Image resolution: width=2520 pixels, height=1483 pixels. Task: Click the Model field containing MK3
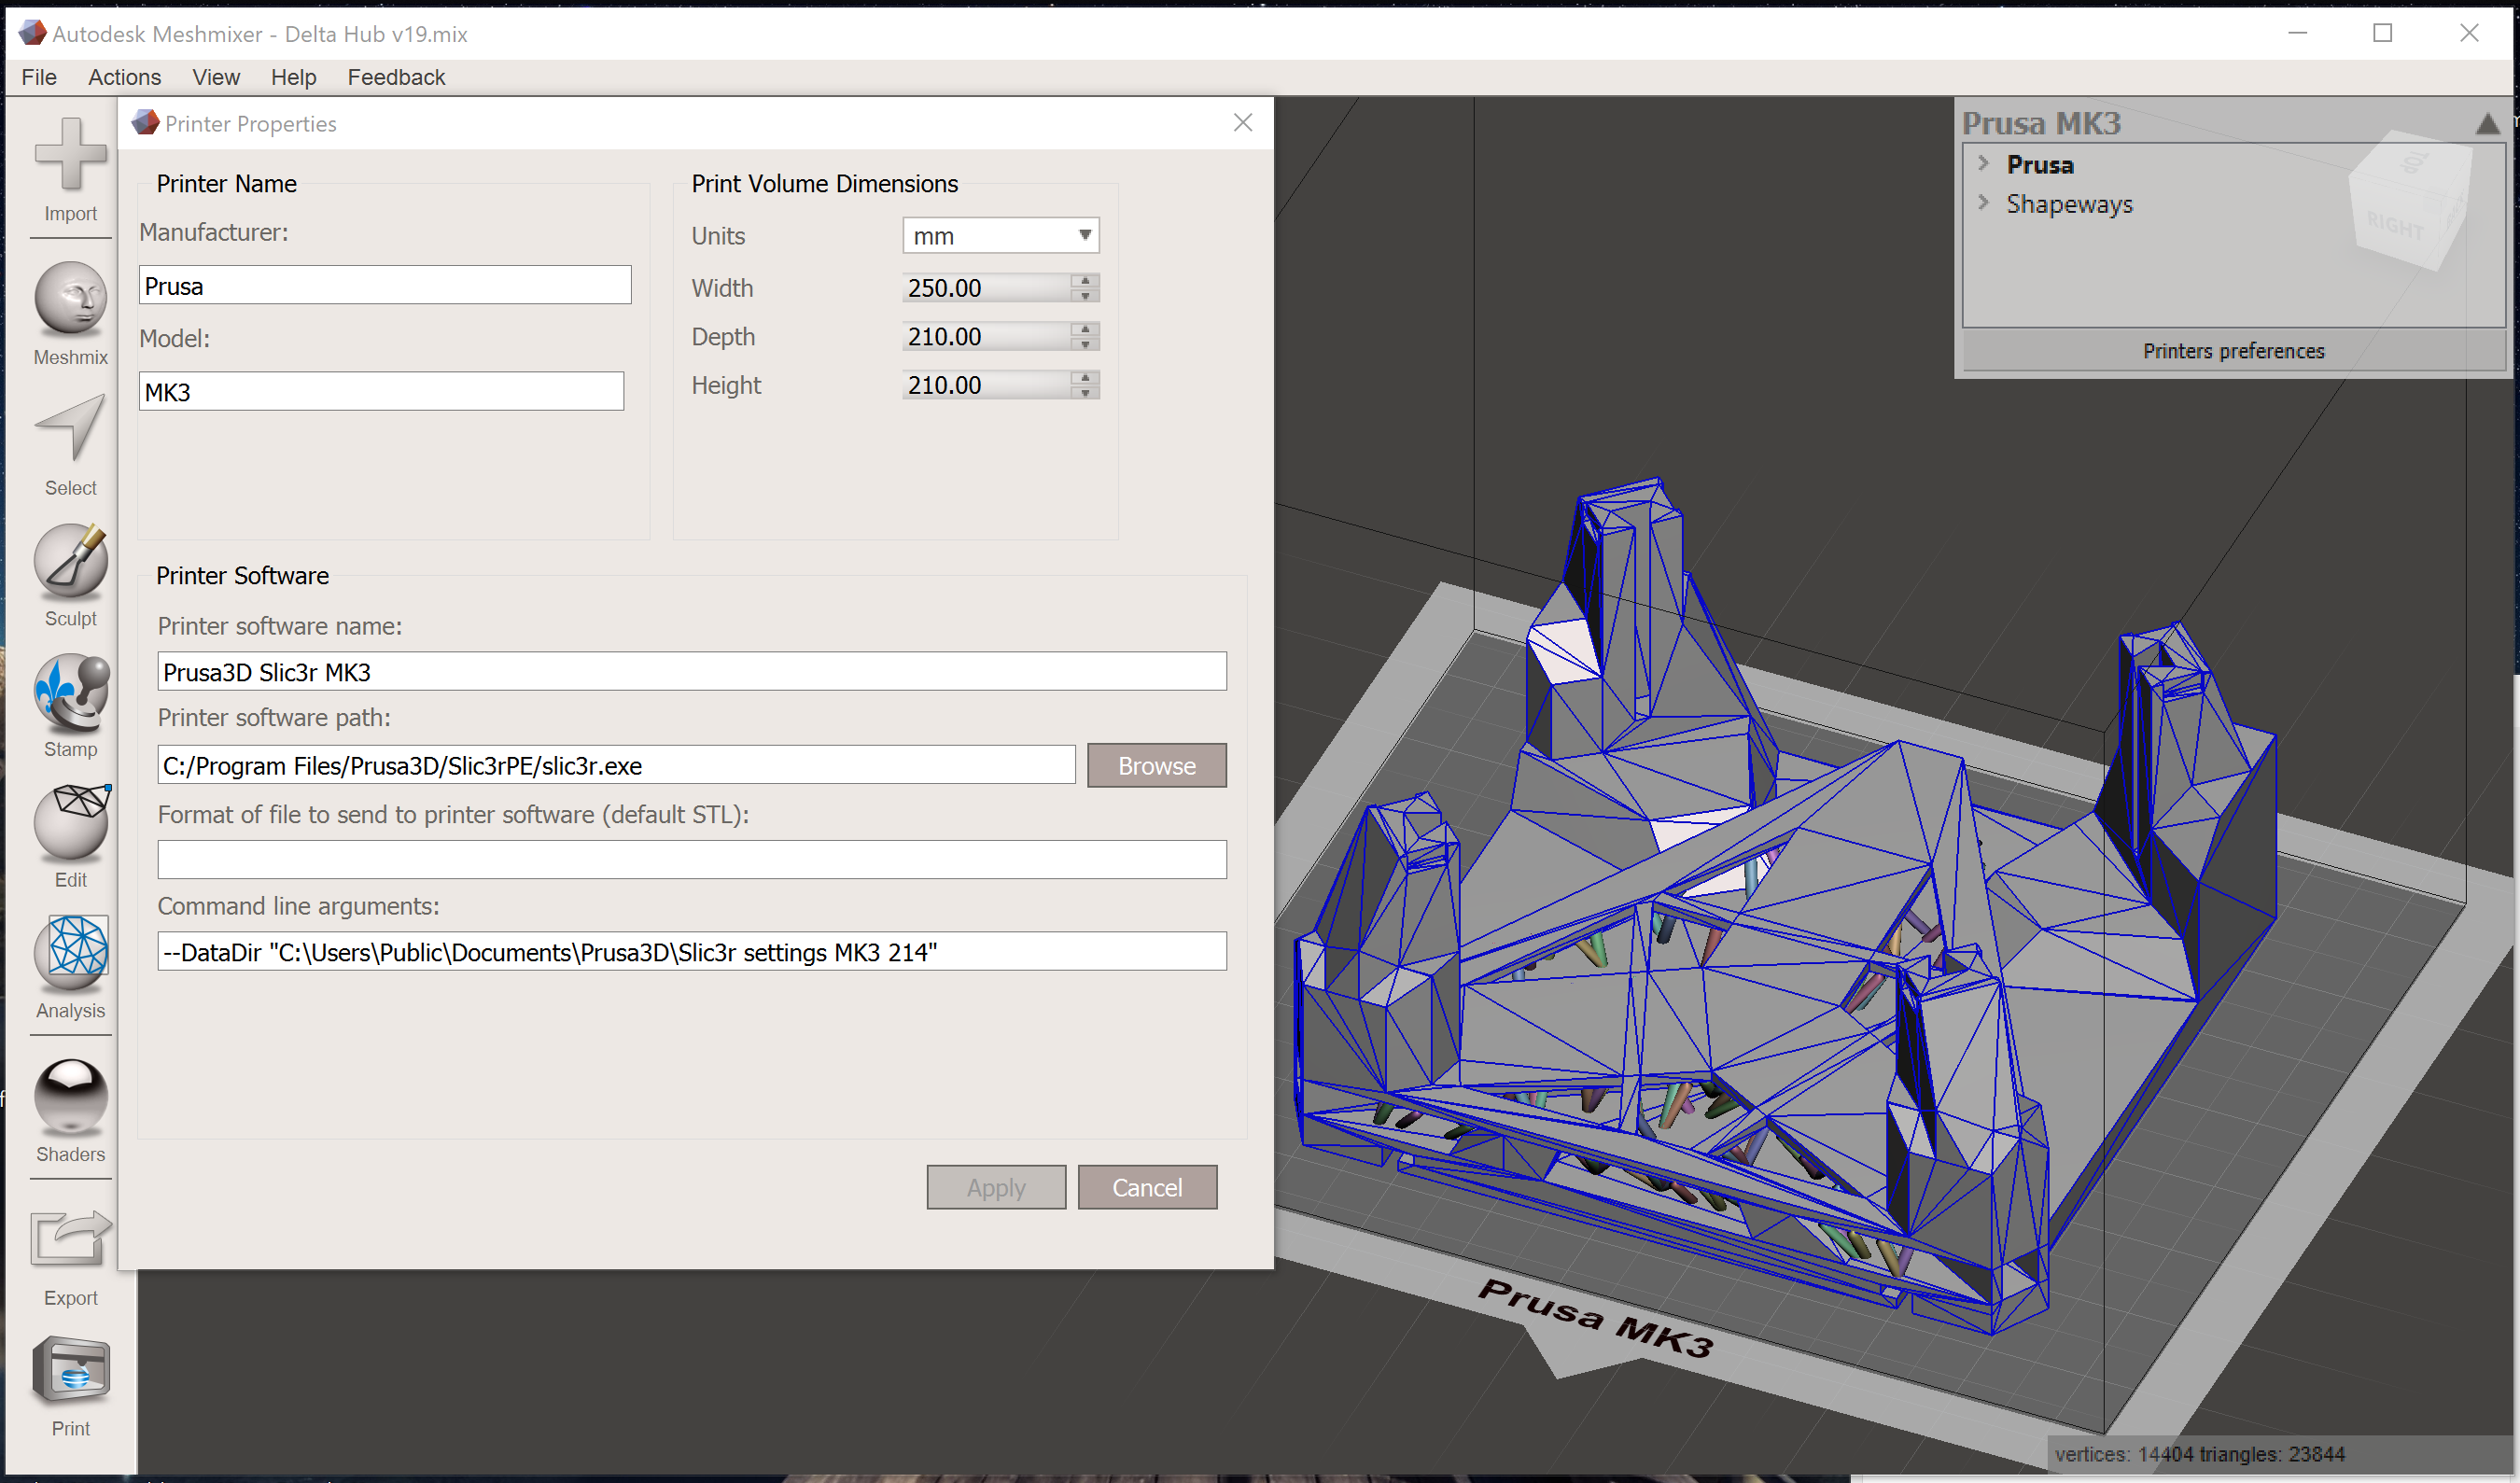pos(381,391)
